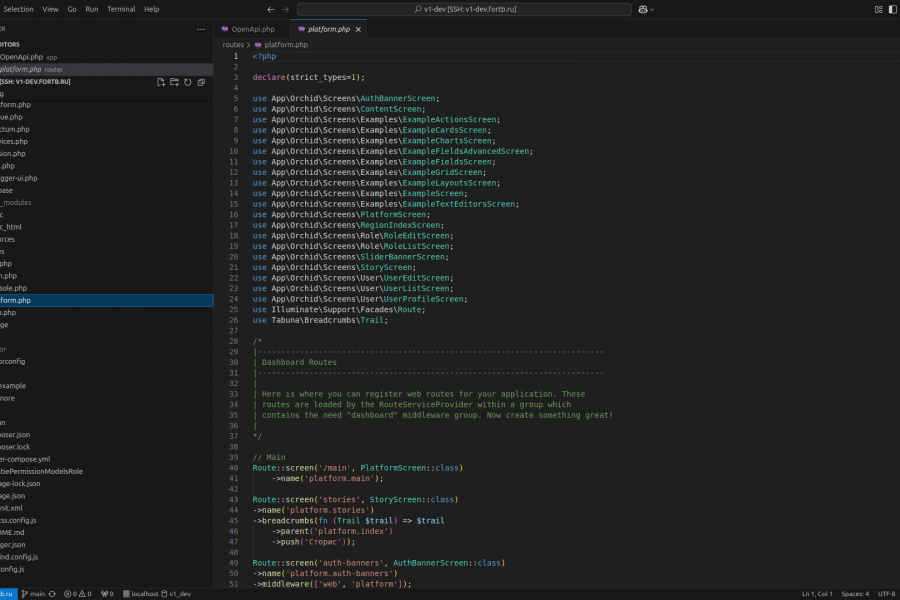The image size is (900, 600).
Task: Close the platform.php tab
Action: pyautogui.click(x=359, y=30)
